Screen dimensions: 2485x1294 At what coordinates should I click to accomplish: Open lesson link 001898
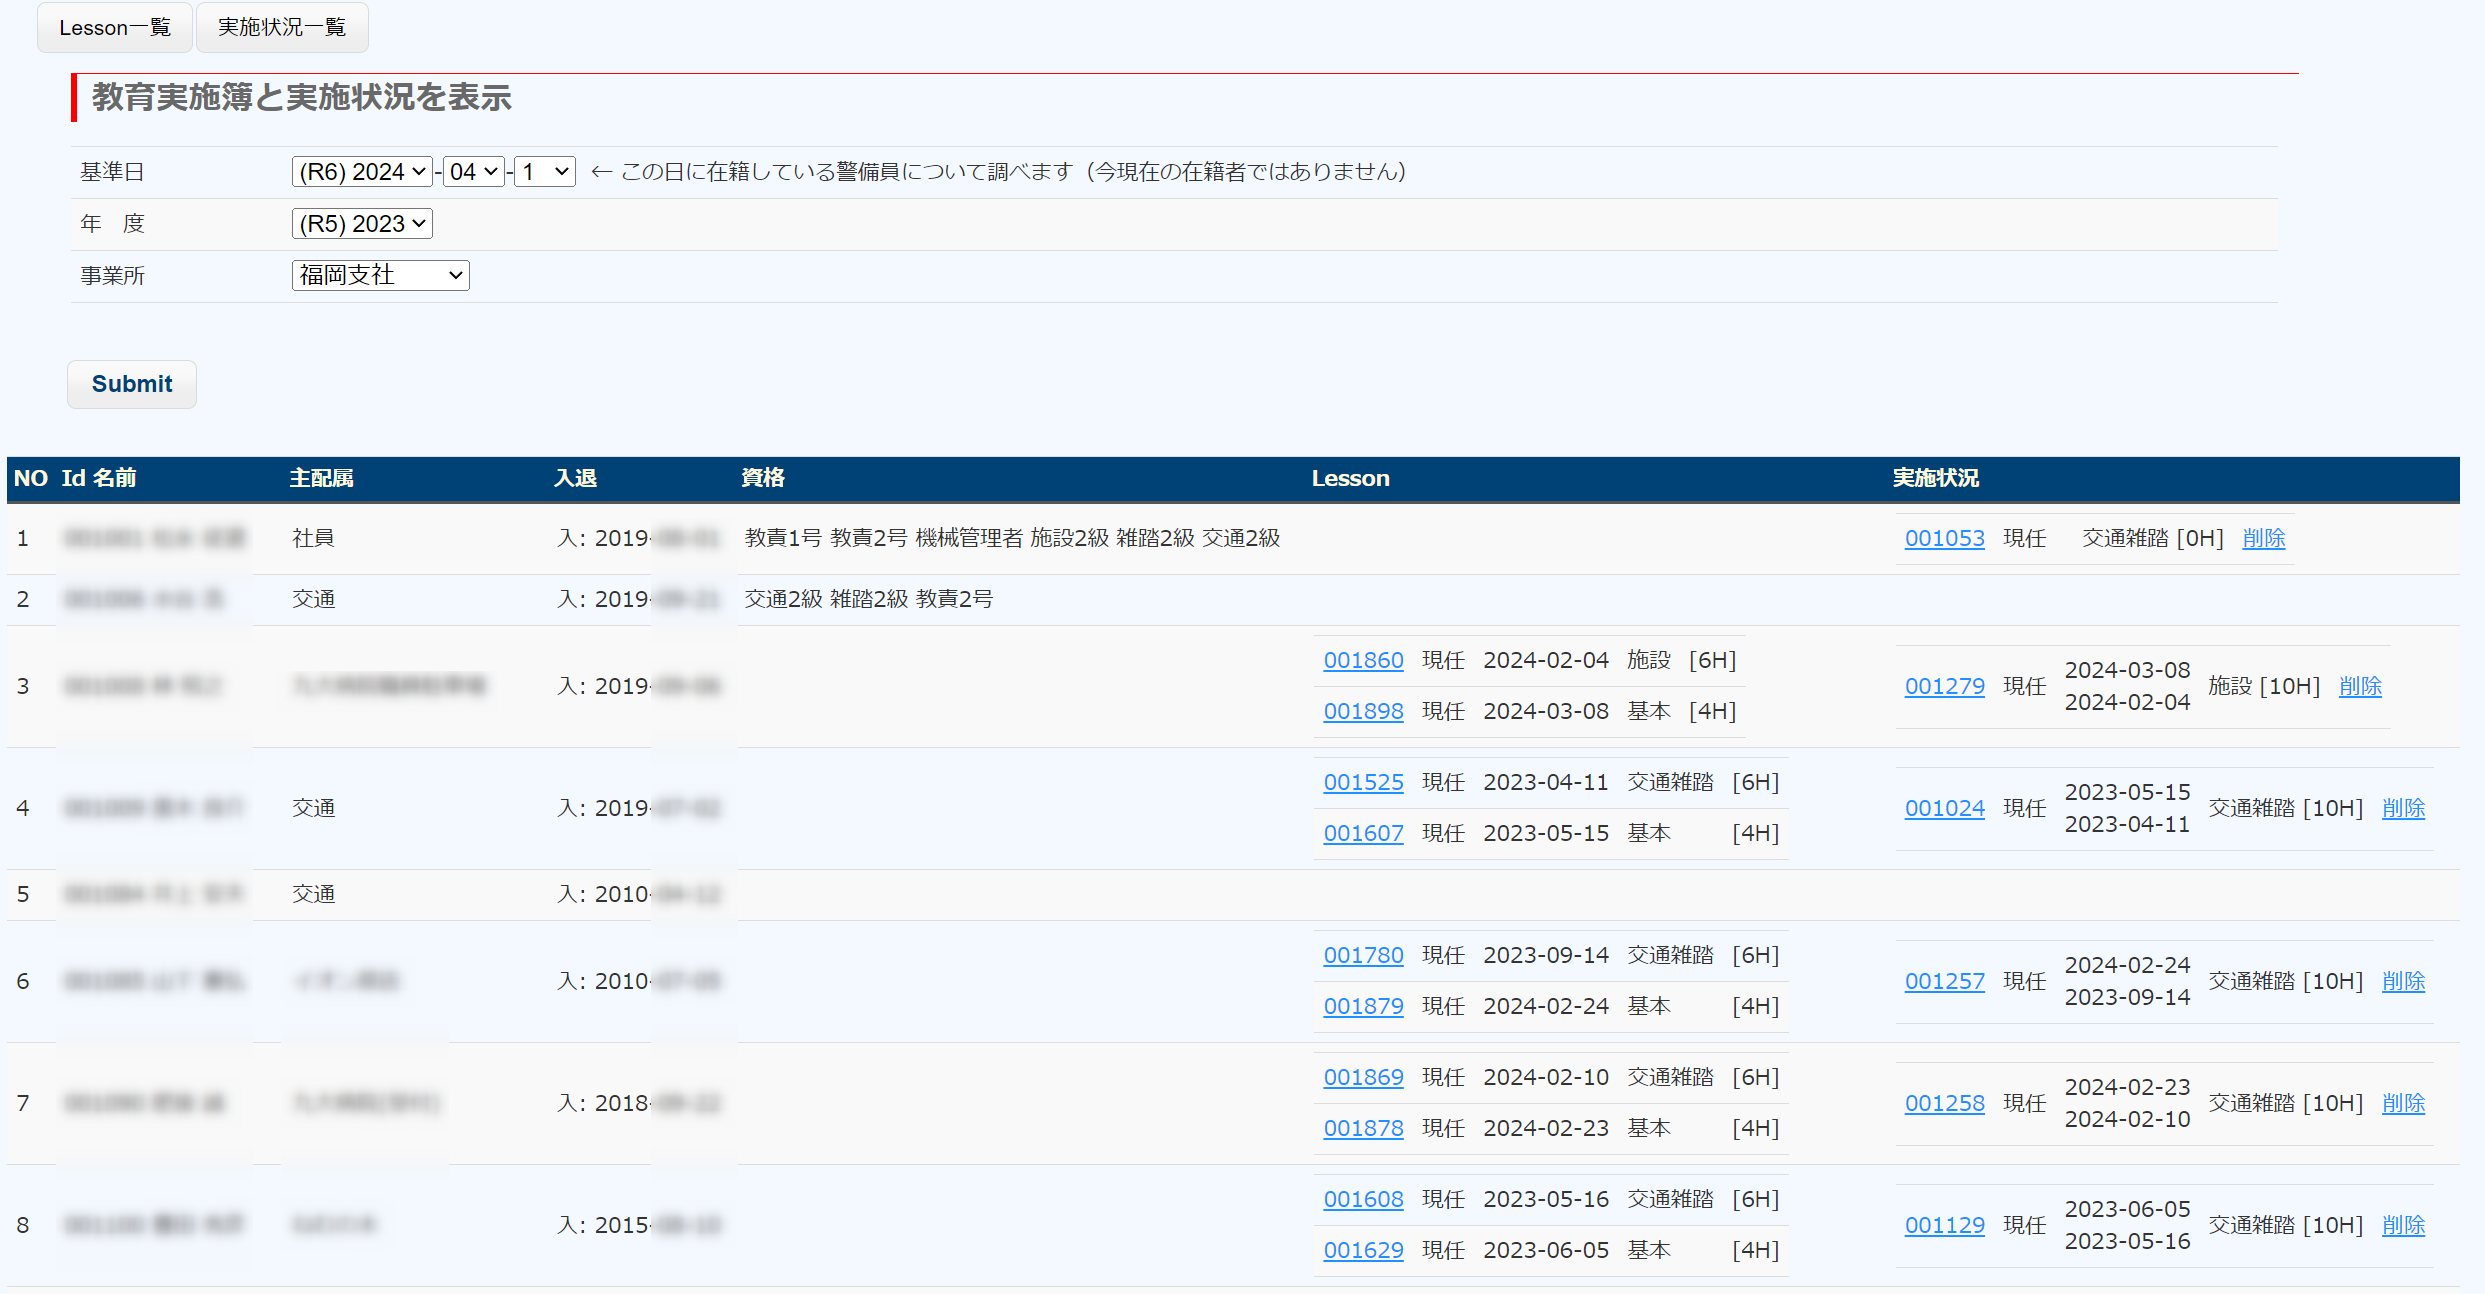pyautogui.click(x=1363, y=712)
